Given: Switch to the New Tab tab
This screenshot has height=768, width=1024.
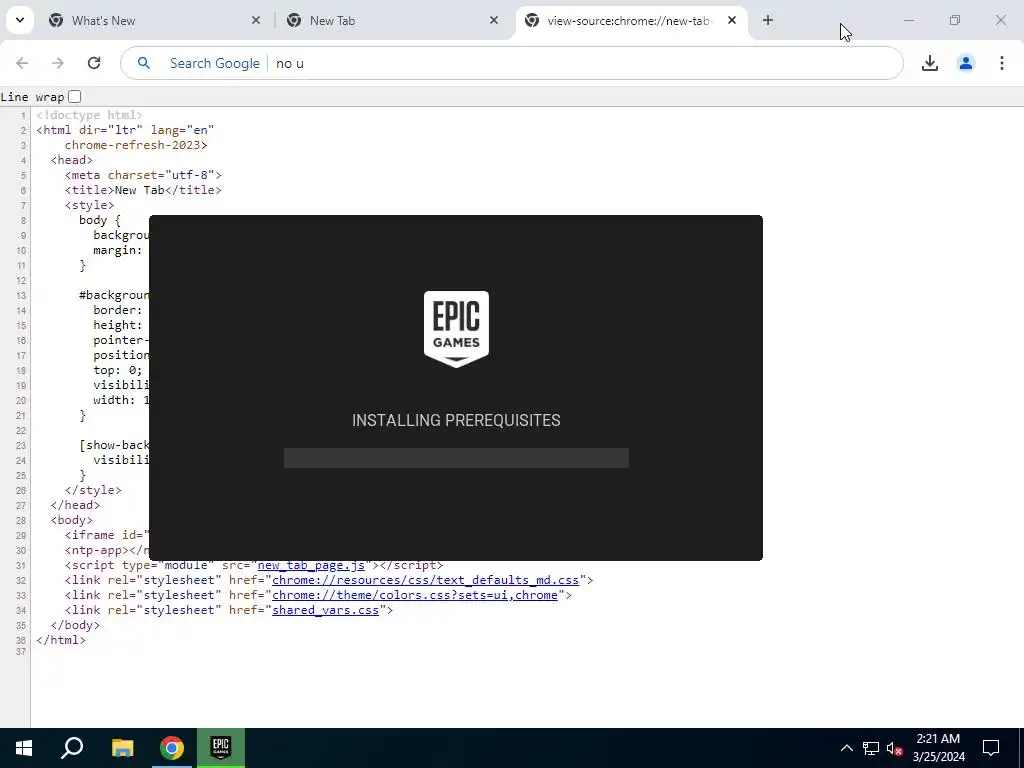Looking at the screenshot, I should (x=393, y=21).
